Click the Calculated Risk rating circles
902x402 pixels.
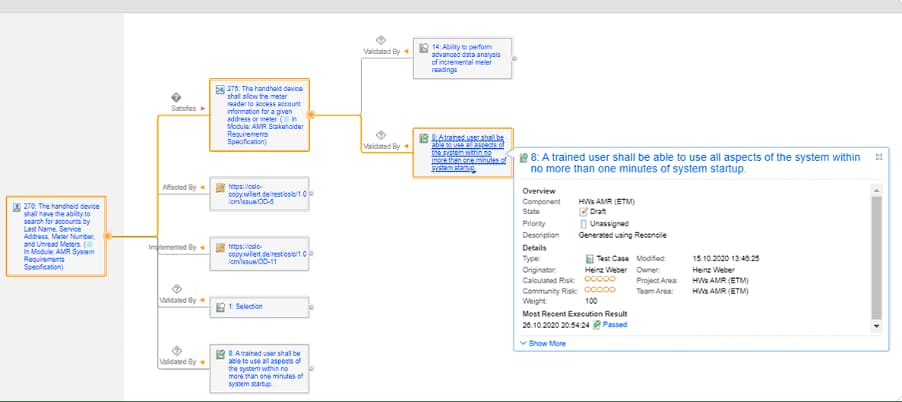coord(600,279)
